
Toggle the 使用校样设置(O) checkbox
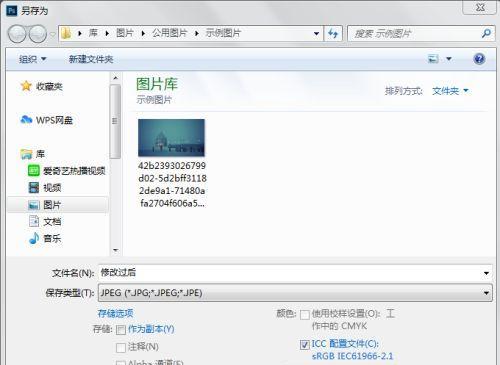[305, 315]
